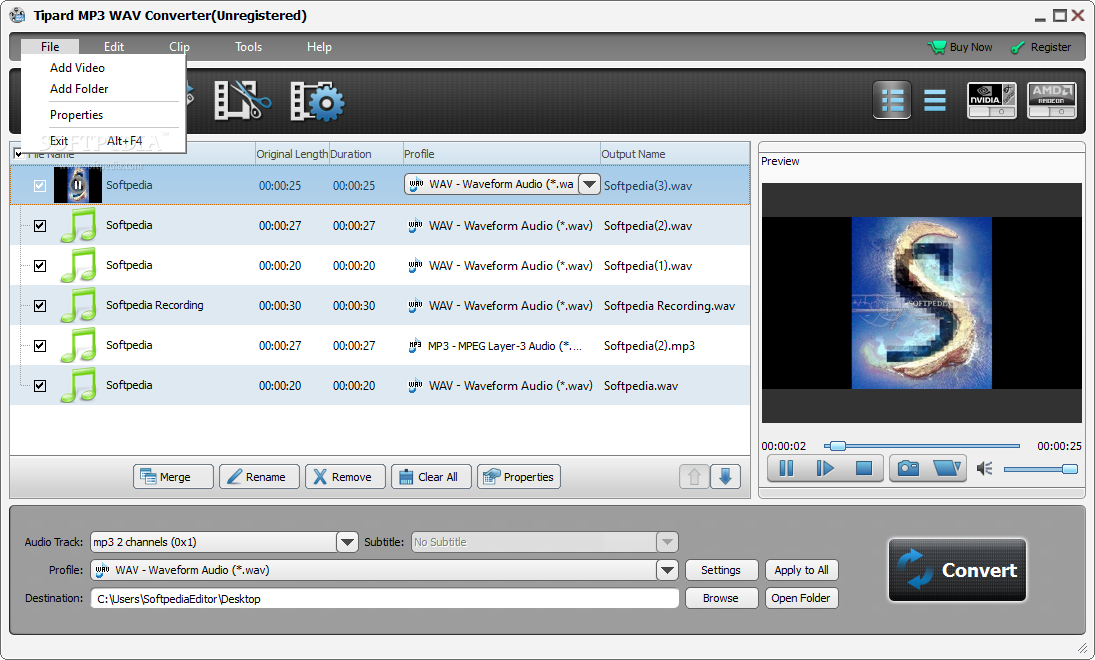Screen dimensions: 1095x660
Task: Mute the preview volume speaker icon
Action: (984, 468)
